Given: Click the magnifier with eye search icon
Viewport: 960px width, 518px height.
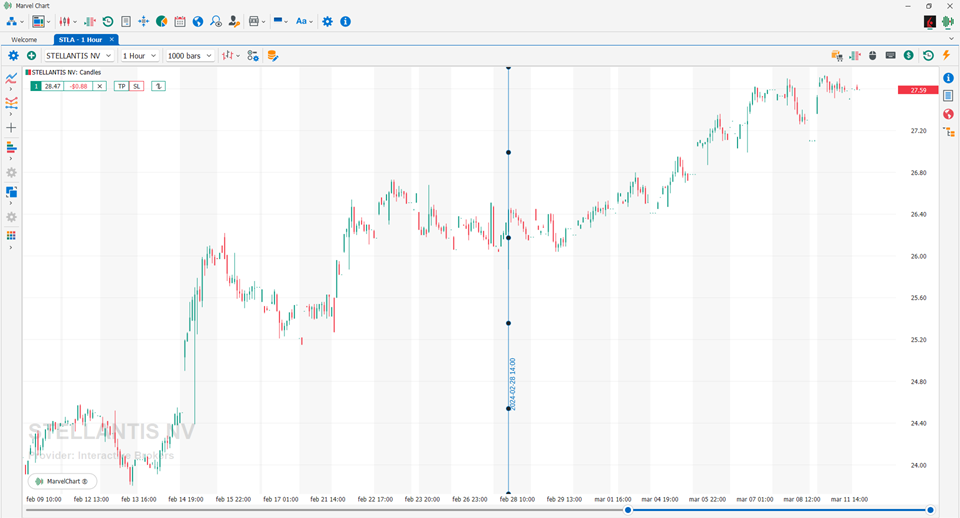Looking at the screenshot, I should pos(216,21).
